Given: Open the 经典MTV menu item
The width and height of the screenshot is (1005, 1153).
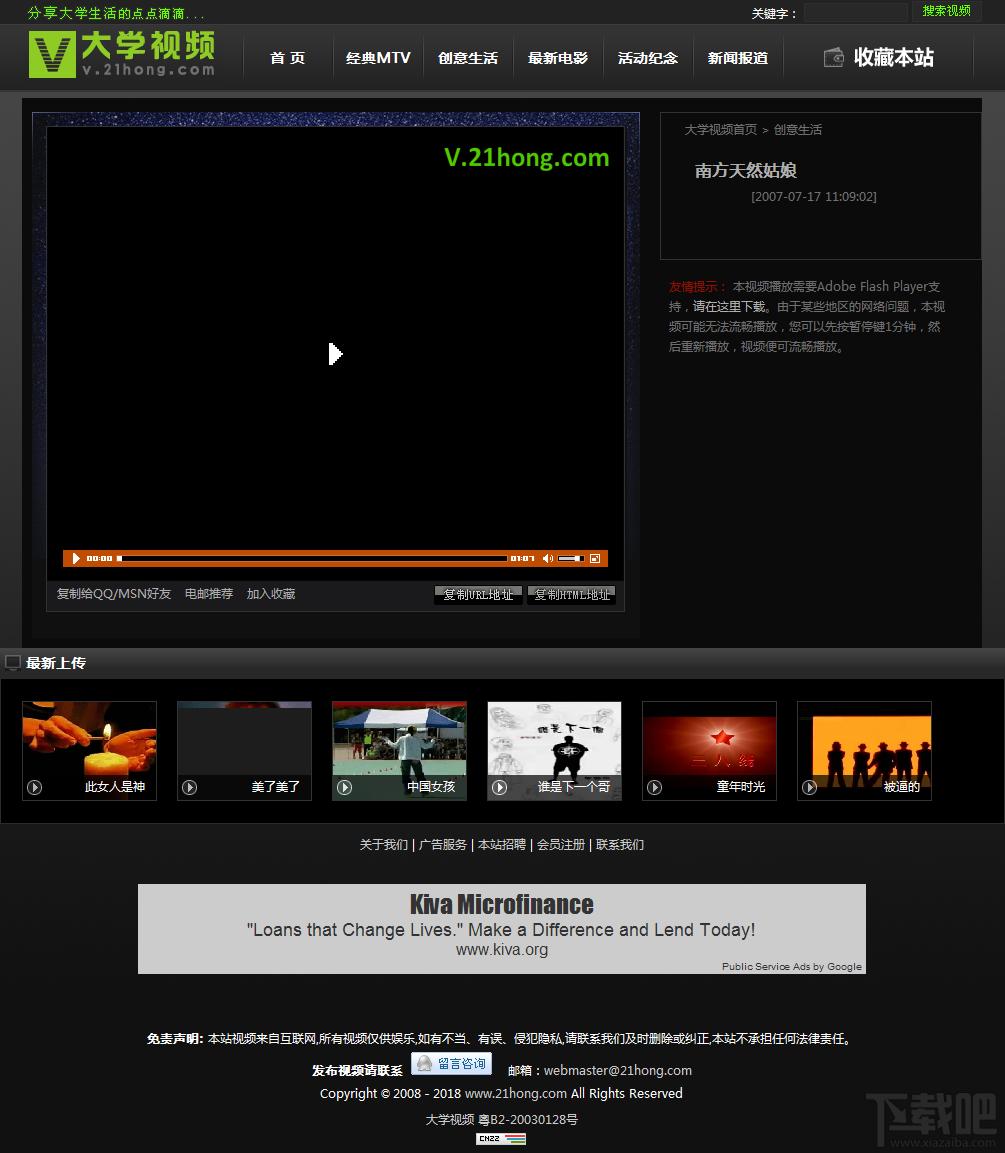Looking at the screenshot, I should [x=378, y=57].
